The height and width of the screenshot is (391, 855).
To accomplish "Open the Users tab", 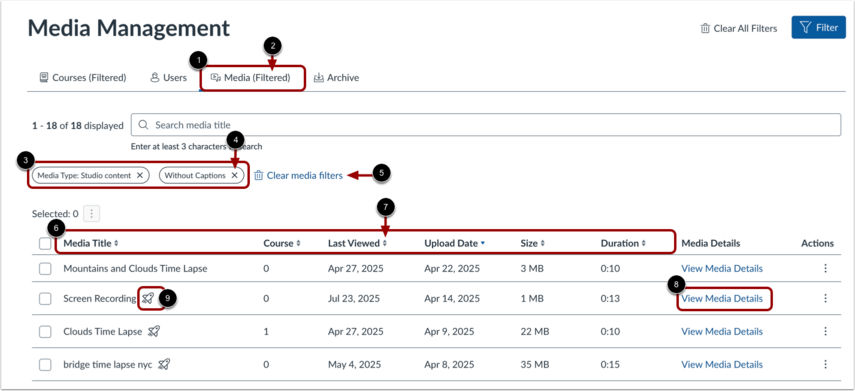I will tap(168, 77).
